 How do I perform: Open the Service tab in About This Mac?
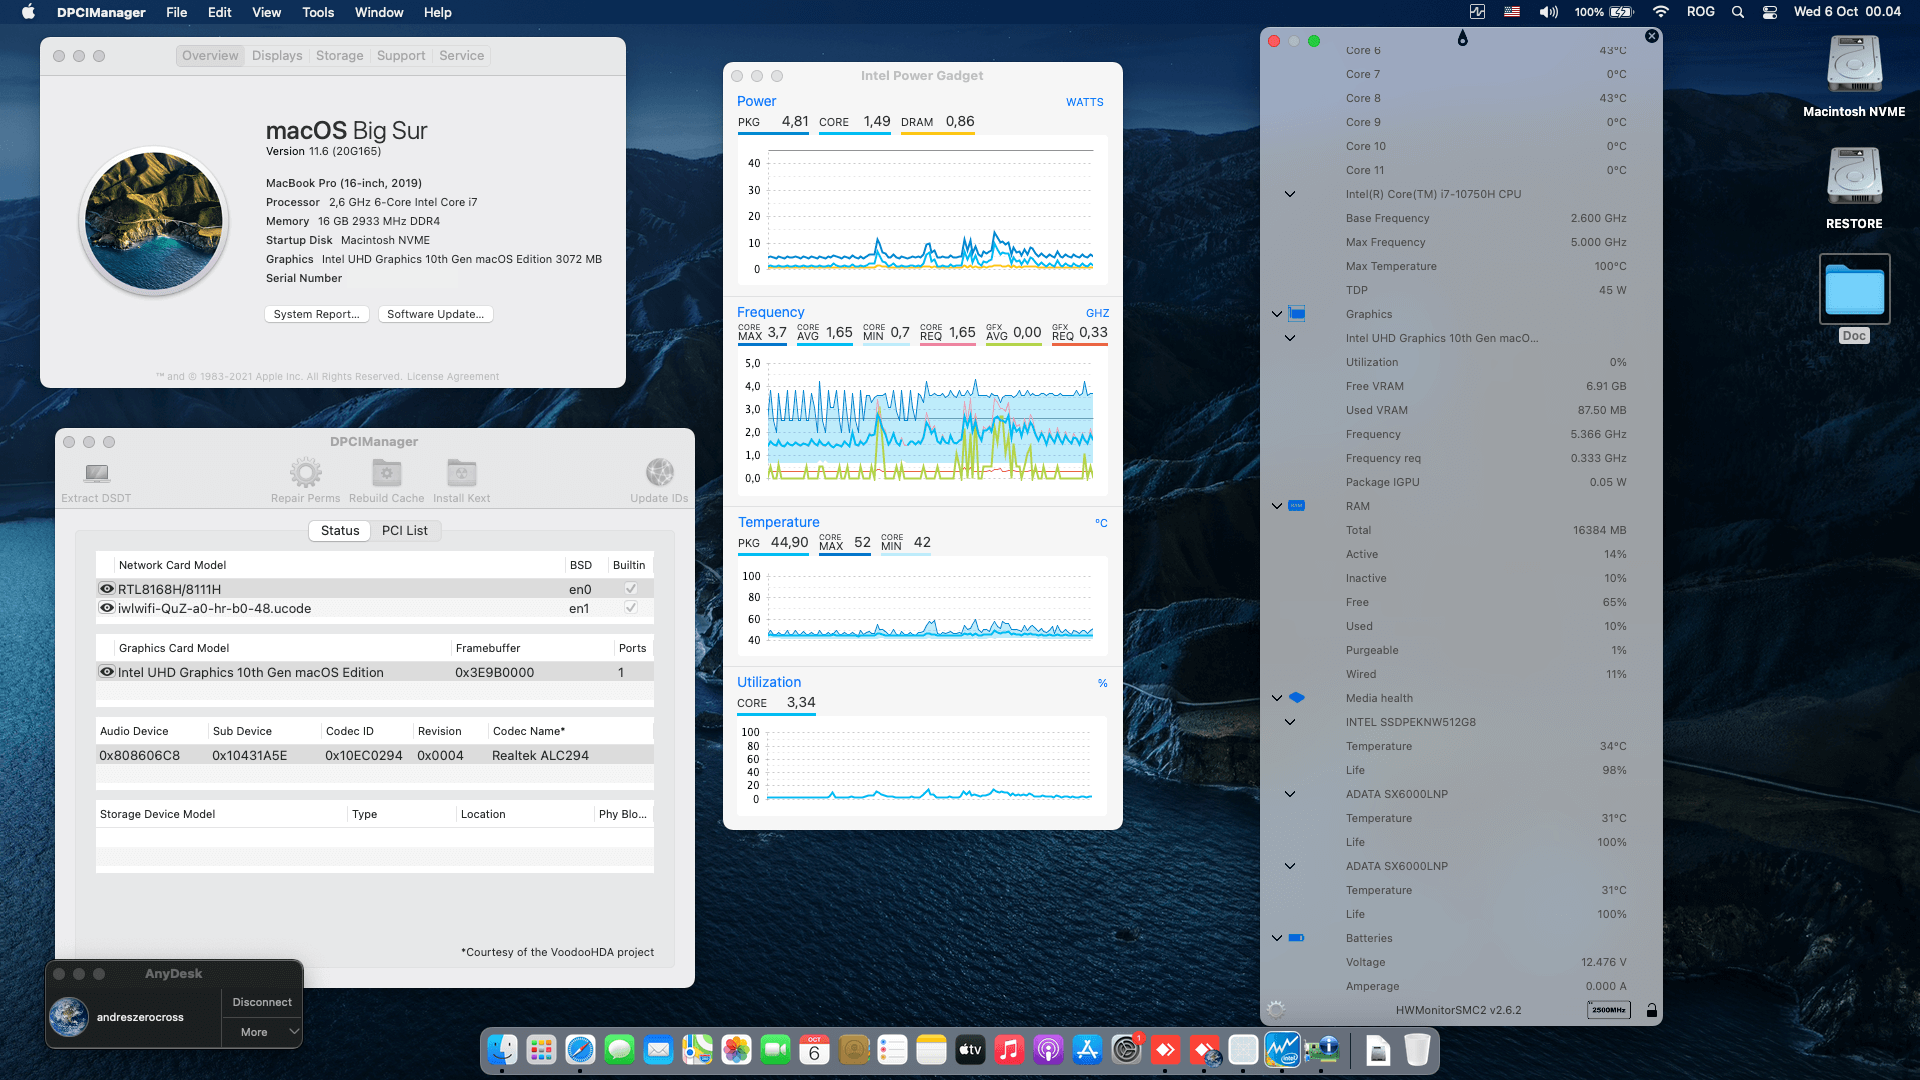point(461,56)
